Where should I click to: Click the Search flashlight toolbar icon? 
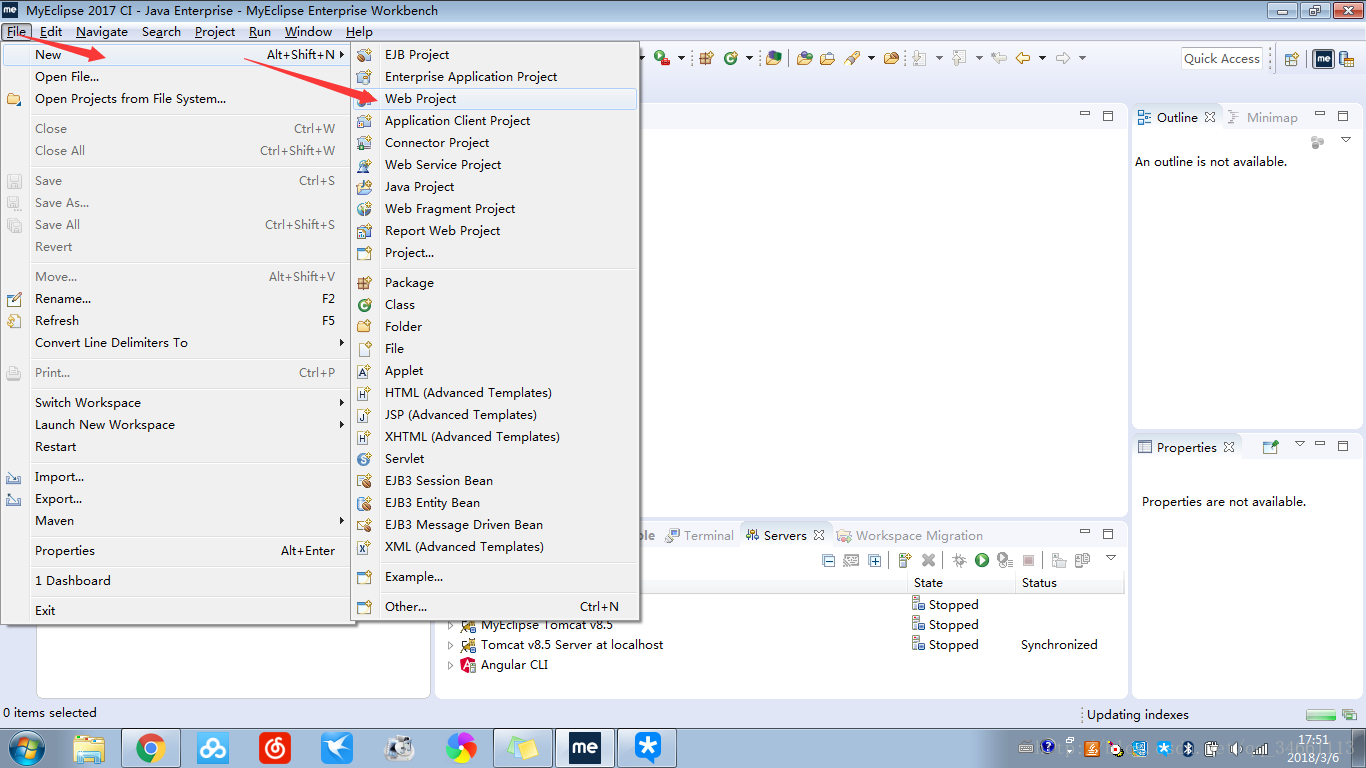point(852,58)
